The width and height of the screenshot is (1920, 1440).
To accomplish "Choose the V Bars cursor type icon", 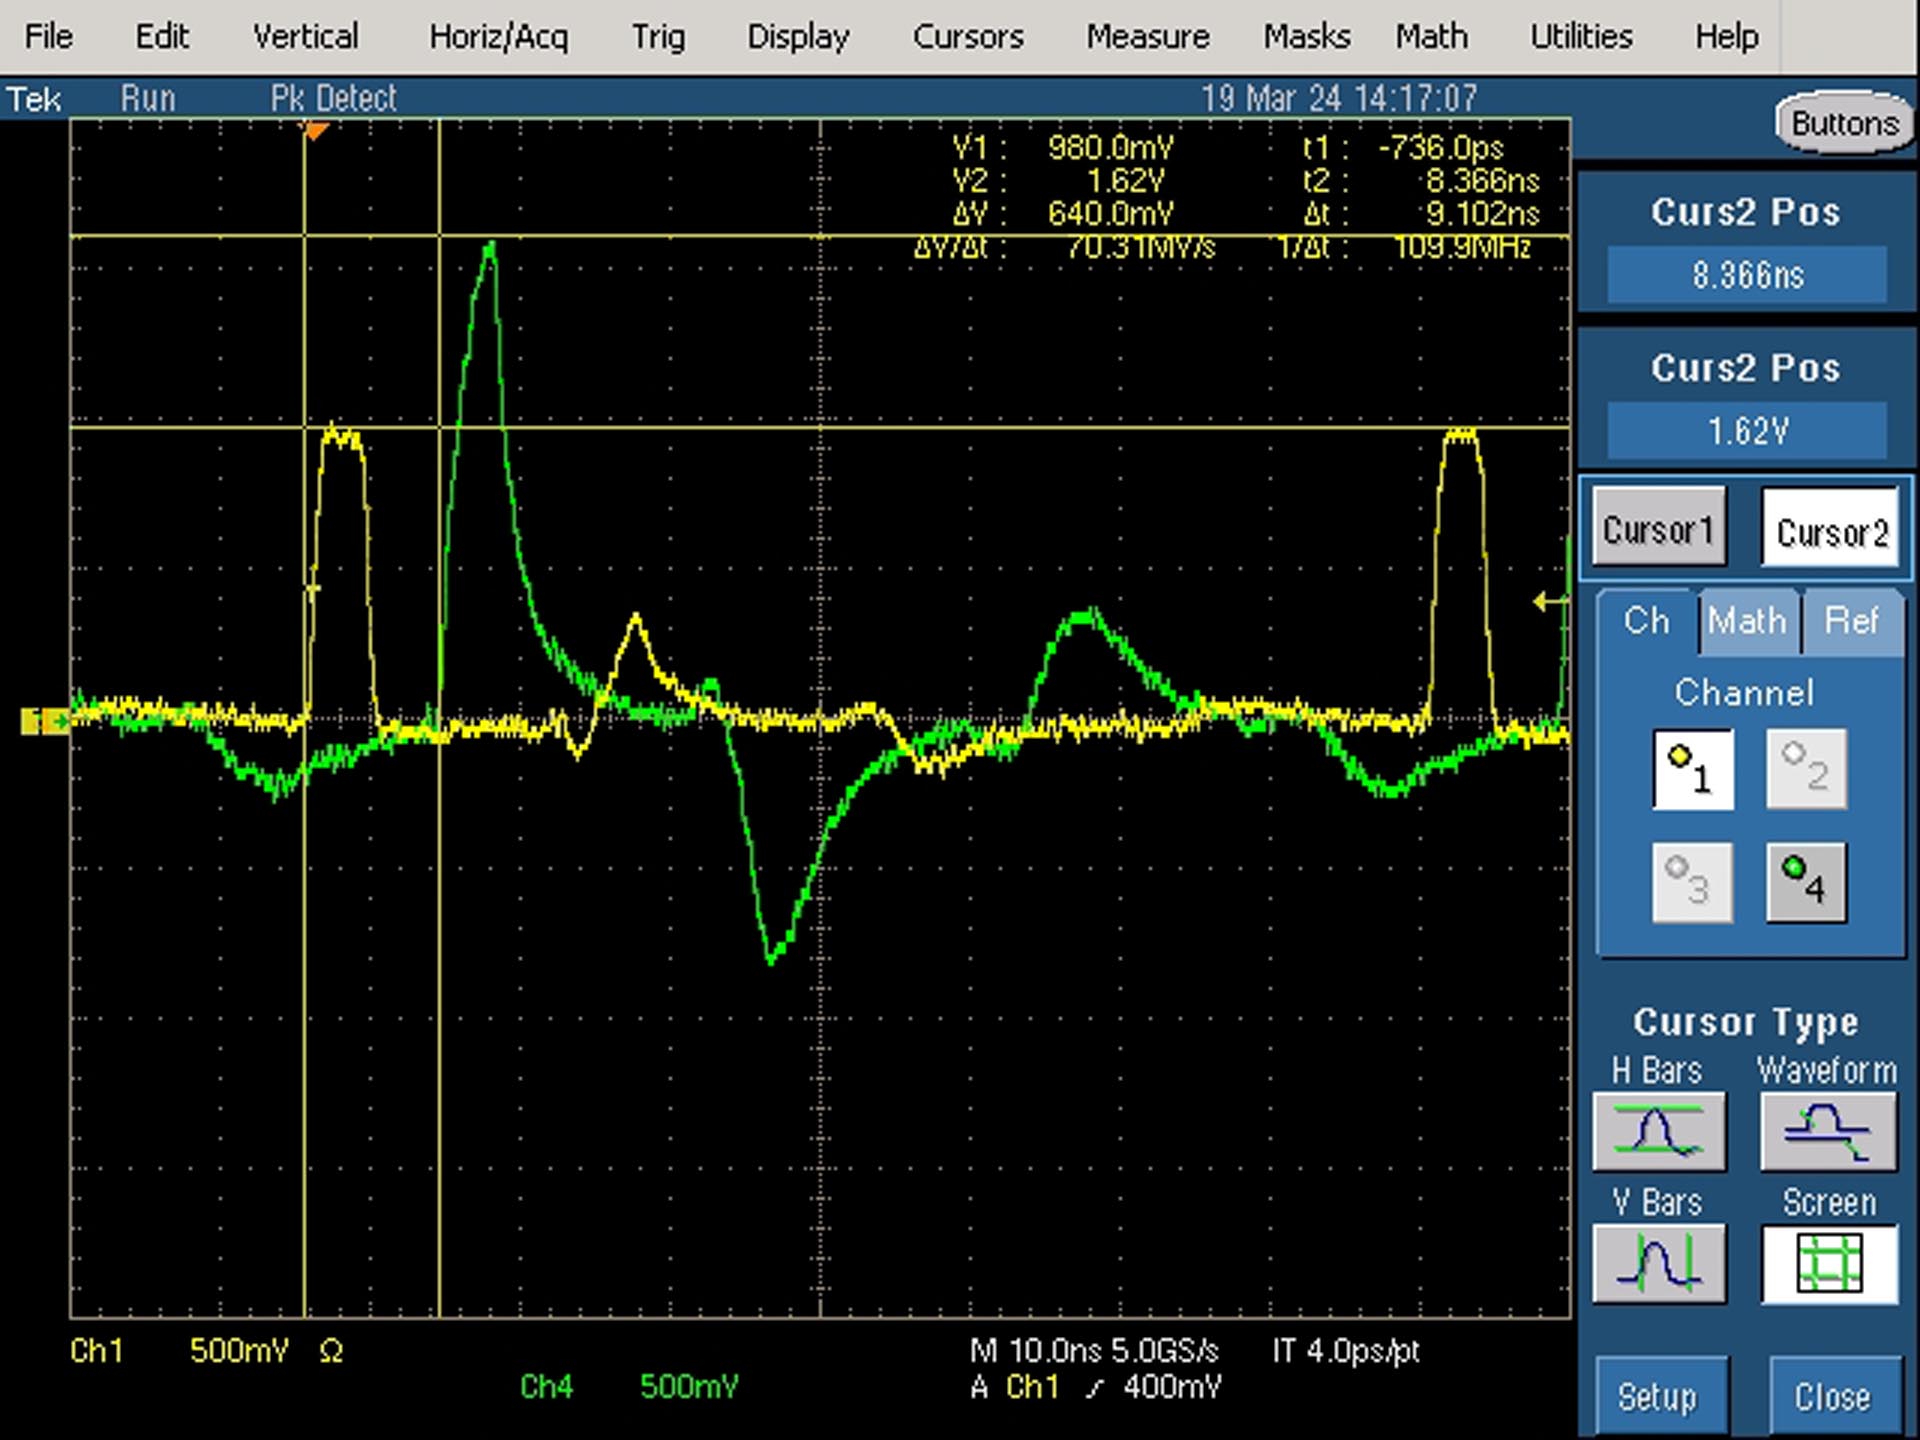I will (1659, 1263).
